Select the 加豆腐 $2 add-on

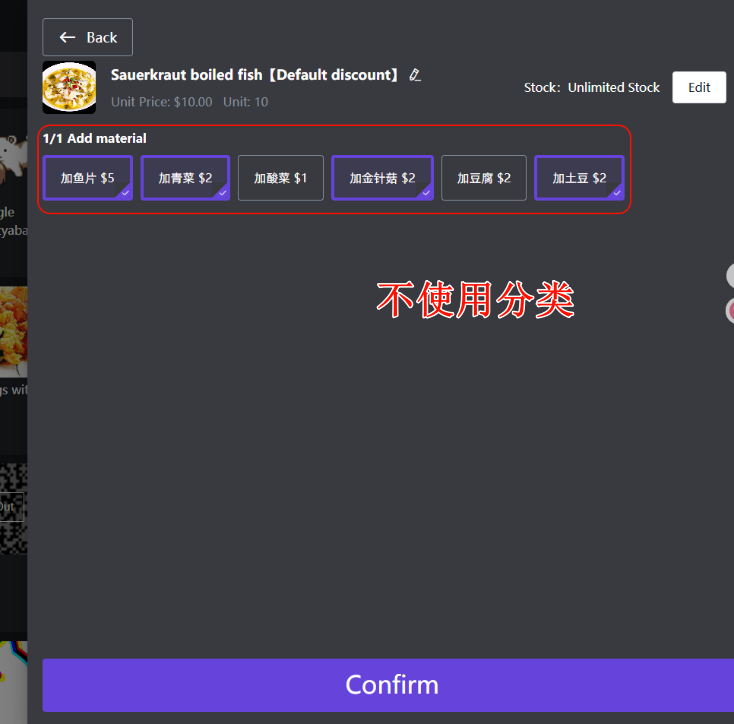(x=484, y=178)
